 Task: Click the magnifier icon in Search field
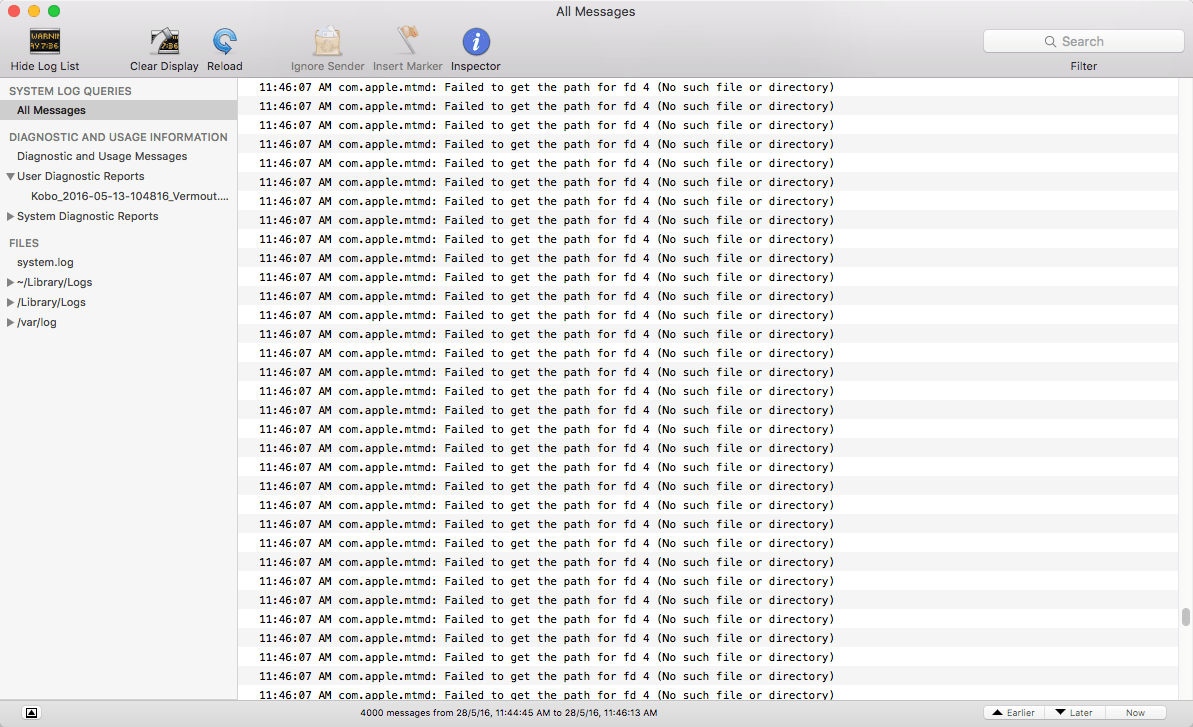coord(1050,41)
